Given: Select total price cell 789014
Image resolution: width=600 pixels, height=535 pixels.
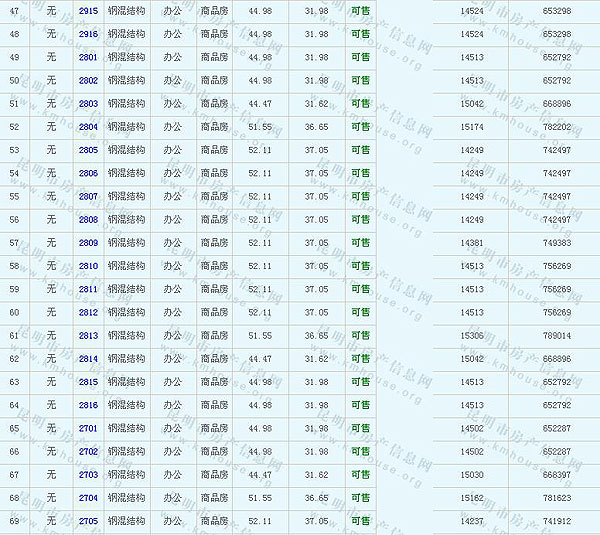Looking at the screenshot, I should 557,336.
